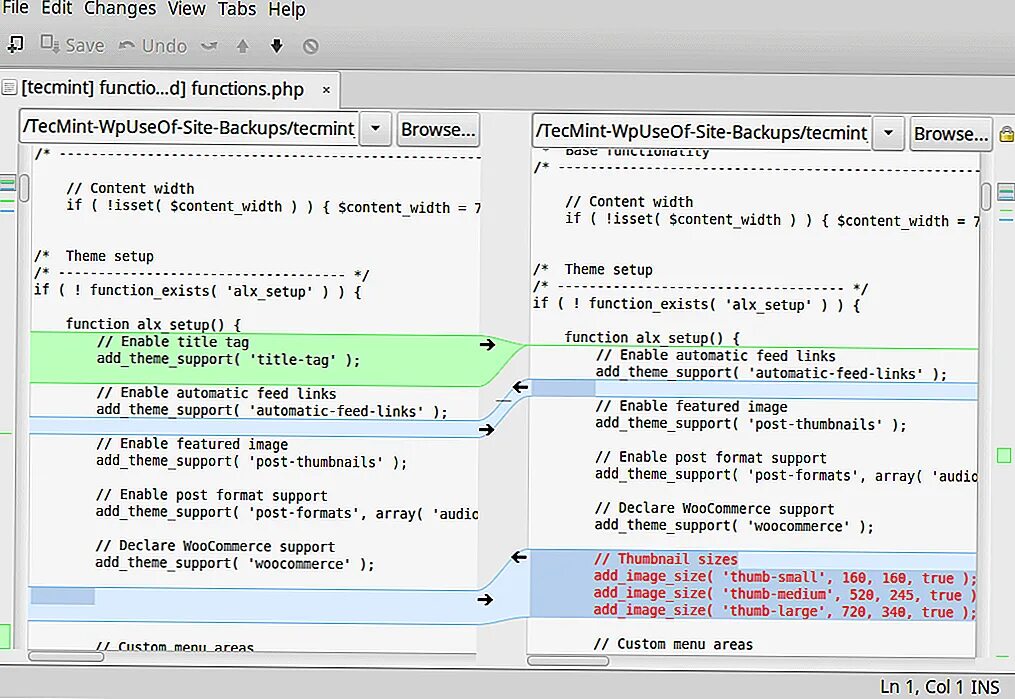Go to previous change with up arrow

pos(243,46)
